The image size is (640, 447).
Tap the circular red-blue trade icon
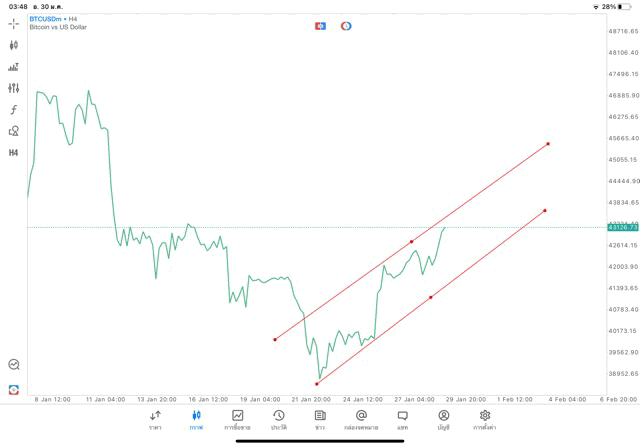coord(346,25)
